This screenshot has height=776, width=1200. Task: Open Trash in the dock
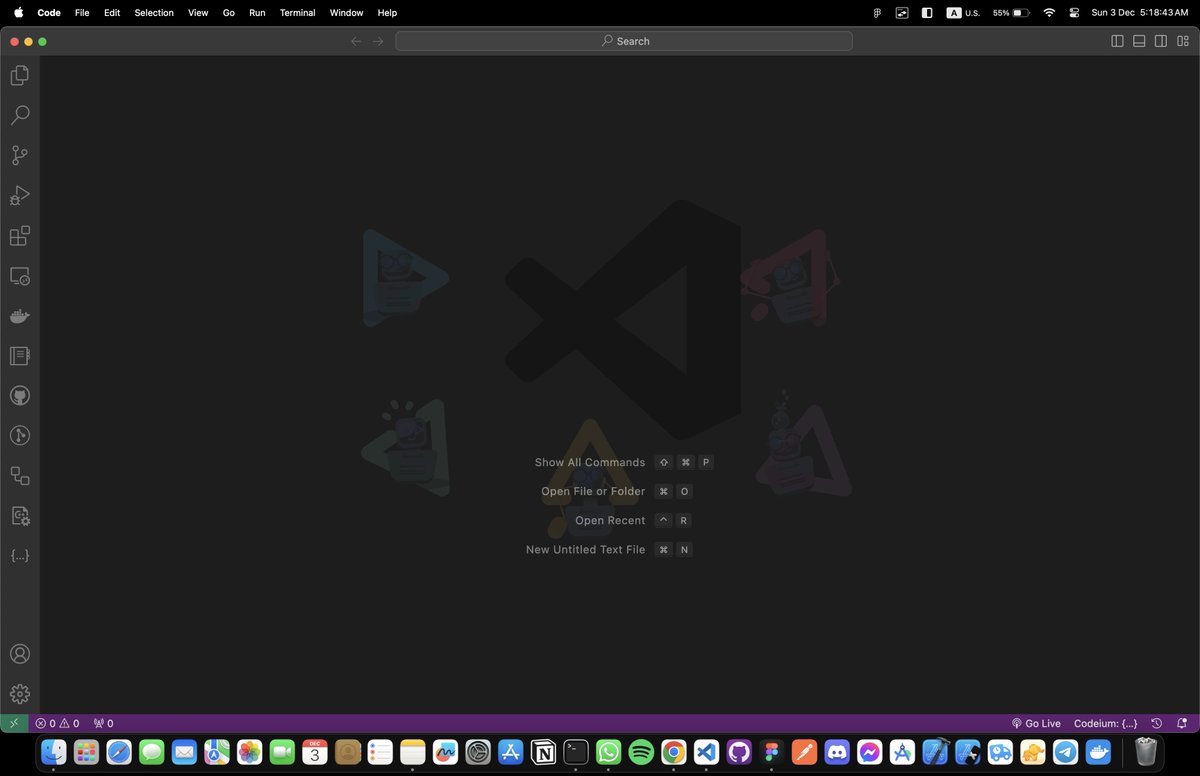(1146, 752)
